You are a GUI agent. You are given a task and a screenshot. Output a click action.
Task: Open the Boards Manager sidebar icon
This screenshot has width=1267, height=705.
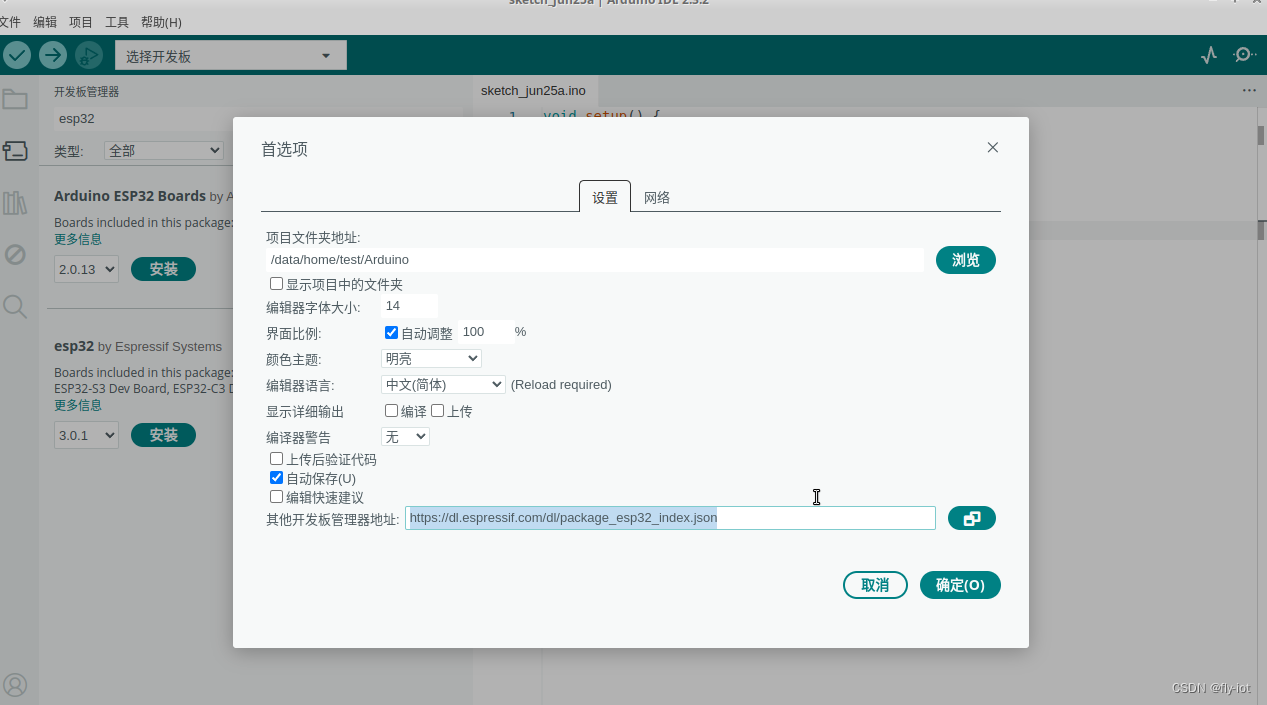coord(15,151)
